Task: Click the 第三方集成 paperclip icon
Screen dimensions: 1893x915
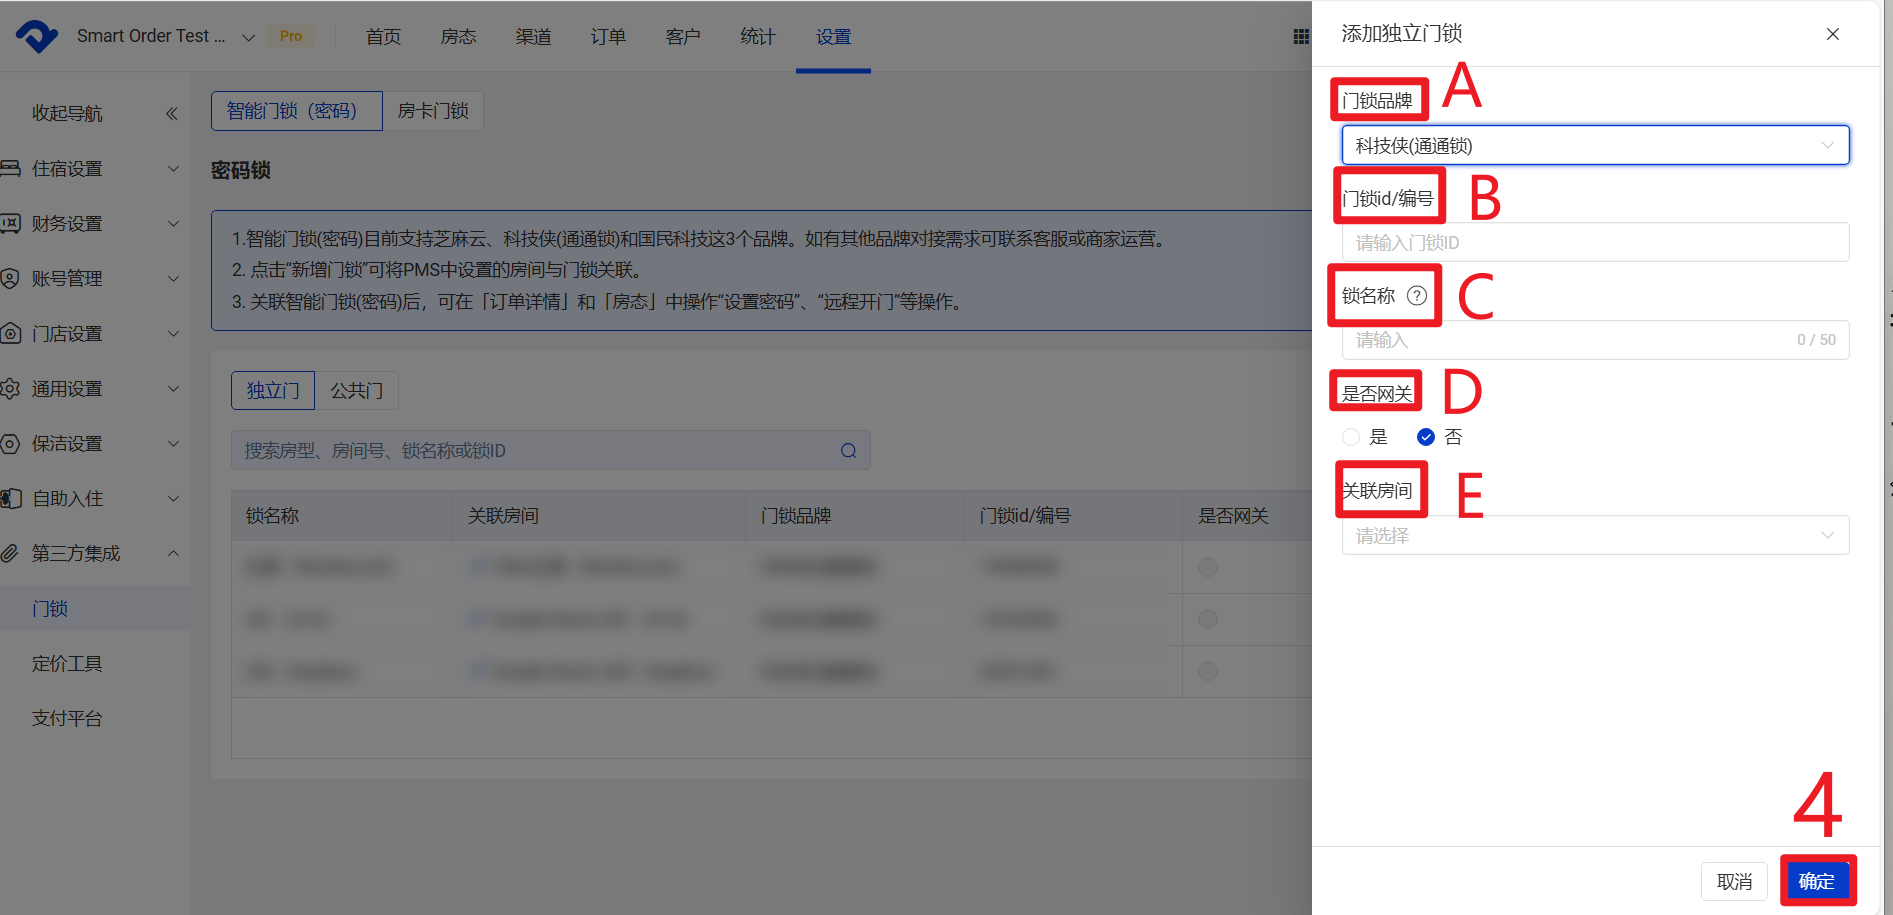Action: 11,553
